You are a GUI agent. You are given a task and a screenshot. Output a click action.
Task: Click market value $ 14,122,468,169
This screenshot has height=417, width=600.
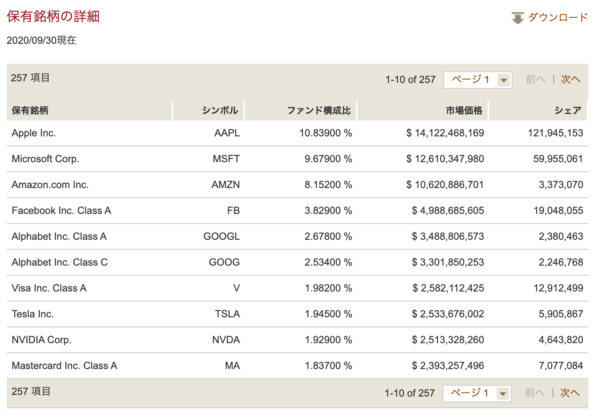coord(445,133)
